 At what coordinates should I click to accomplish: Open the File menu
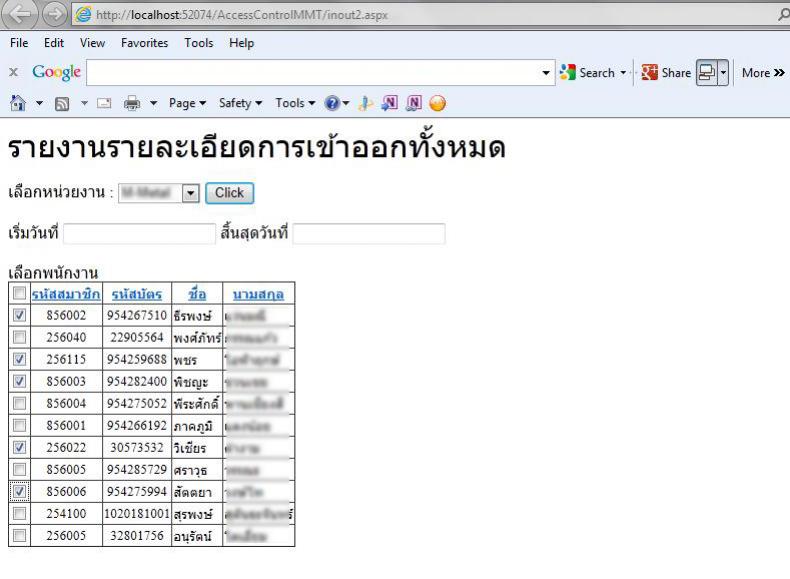(19, 43)
